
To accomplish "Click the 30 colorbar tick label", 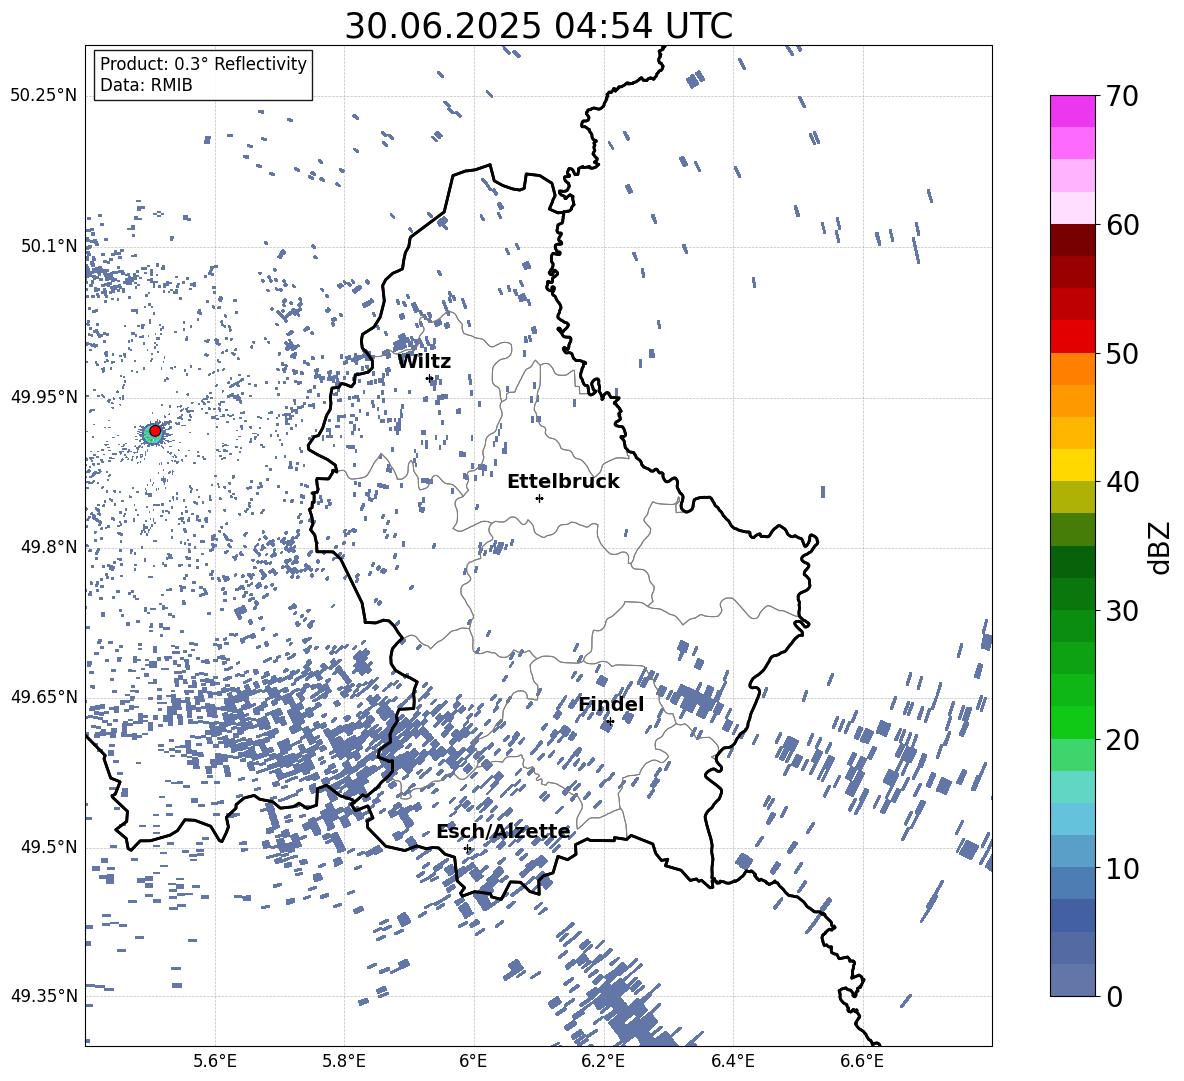I will coord(1122,610).
